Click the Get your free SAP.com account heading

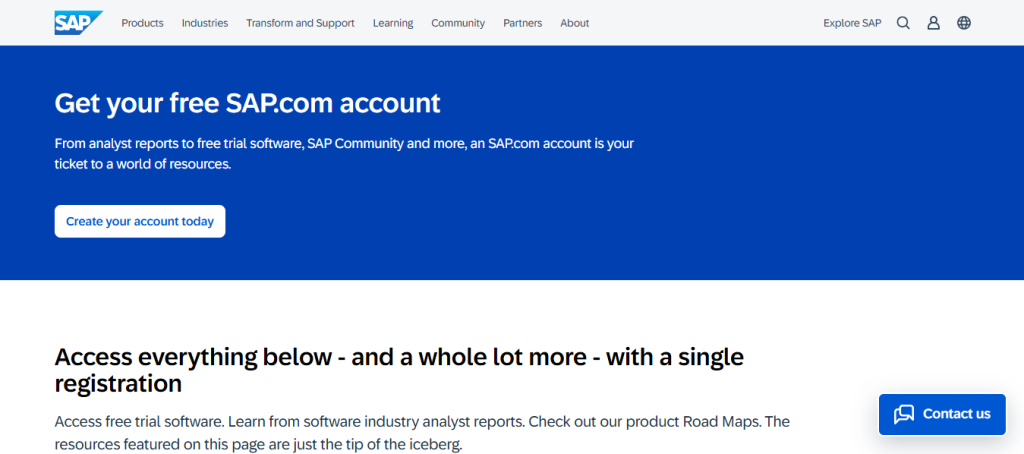(248, 104)
